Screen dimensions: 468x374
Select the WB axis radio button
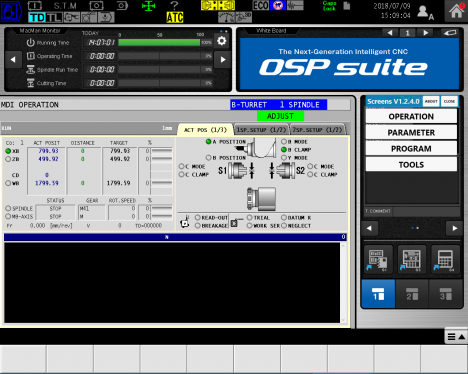click(x=8, y=183)
